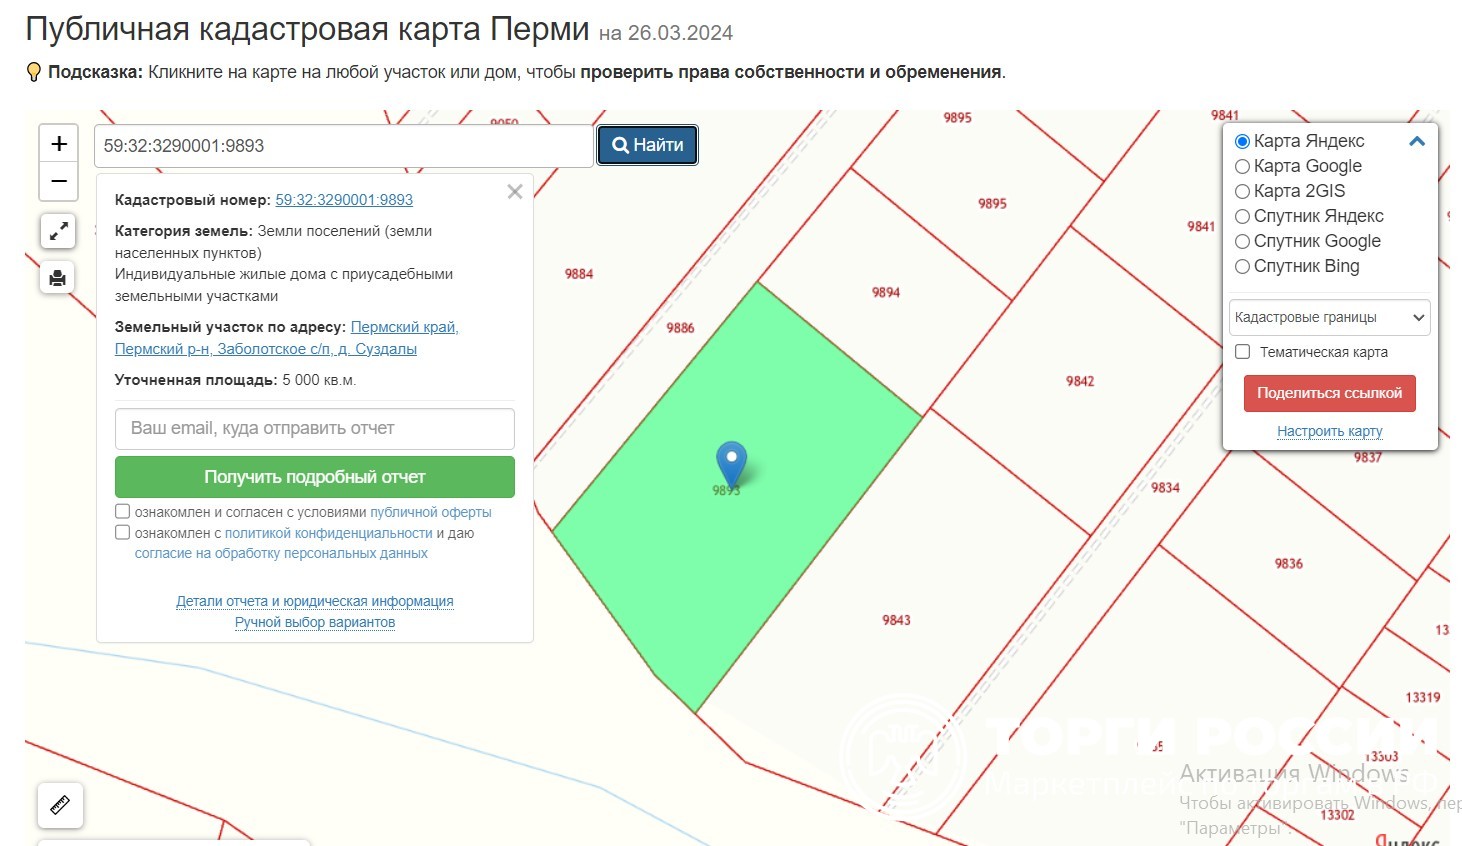Zoom out the map with minus button
Screen dimensions: 1462x846
[x=59, y=181]
